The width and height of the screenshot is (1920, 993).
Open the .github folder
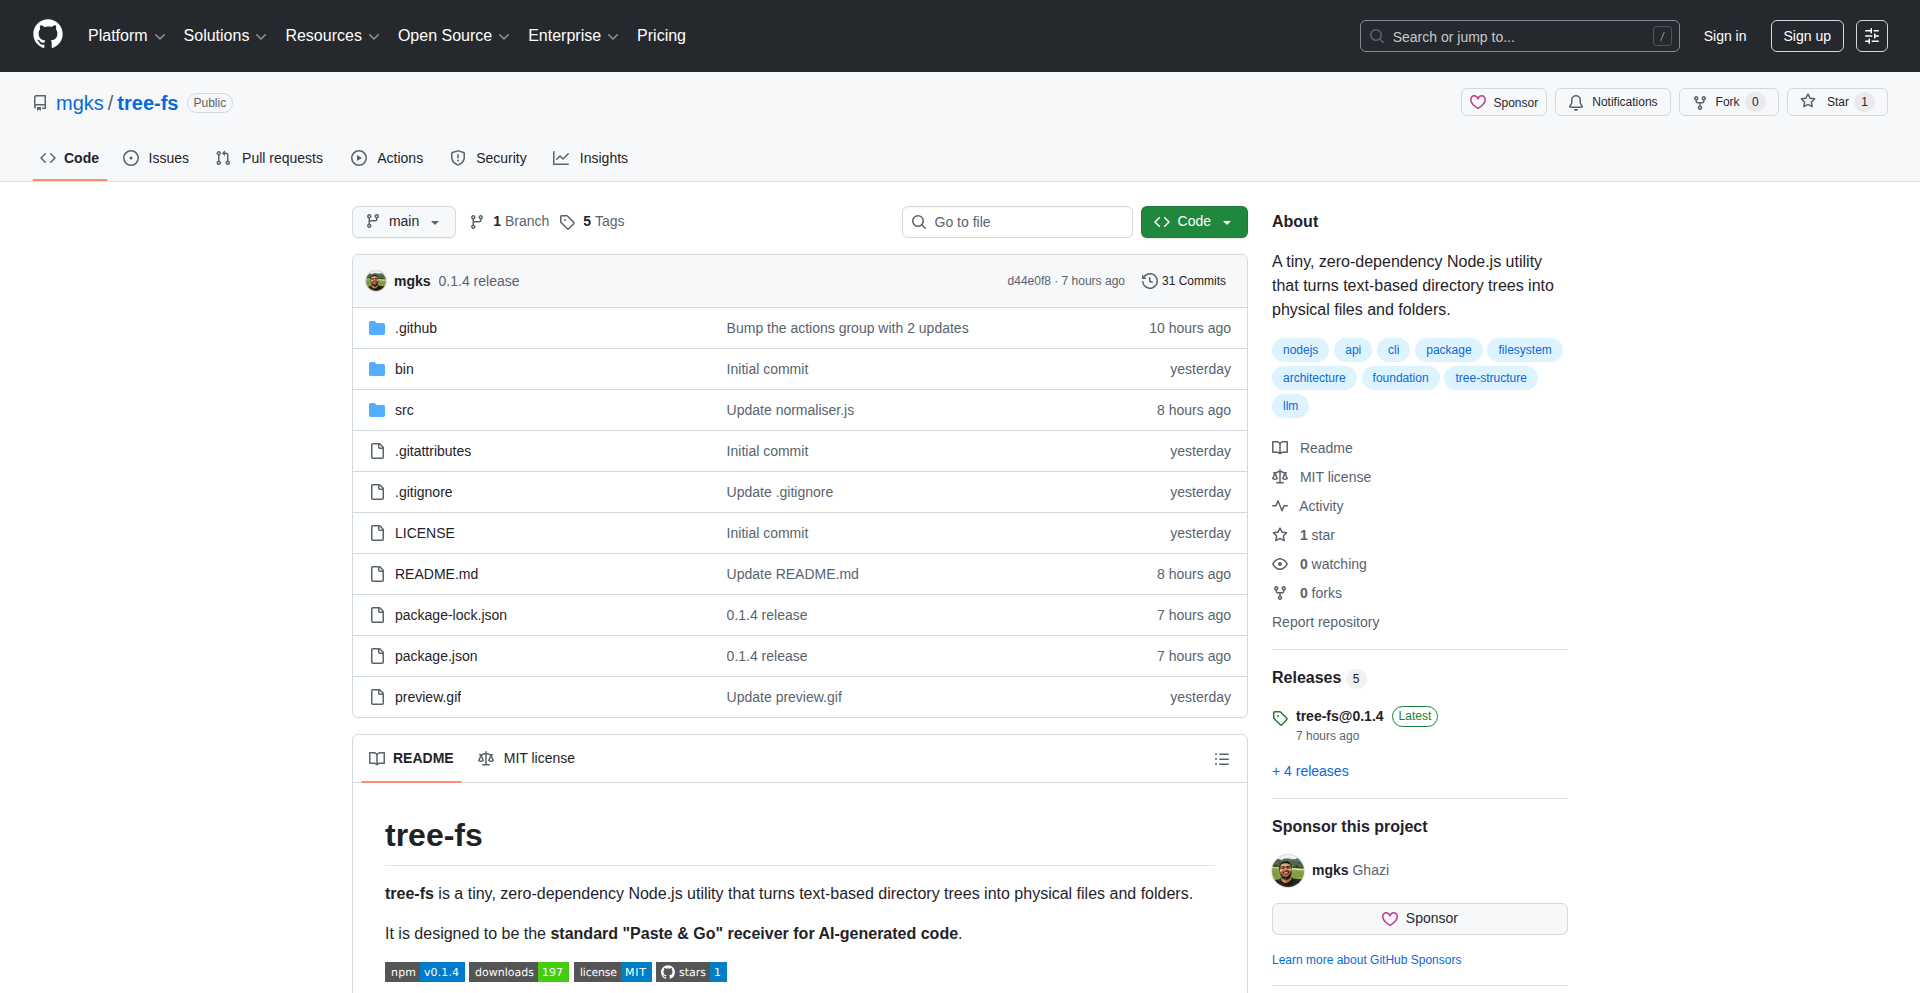(x=415, y=328)
